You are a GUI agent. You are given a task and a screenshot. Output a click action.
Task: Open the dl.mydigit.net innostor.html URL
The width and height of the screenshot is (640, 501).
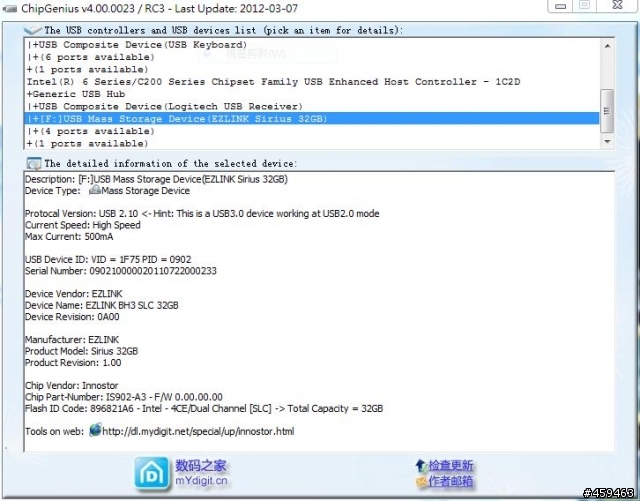click(x=198, y=431)
